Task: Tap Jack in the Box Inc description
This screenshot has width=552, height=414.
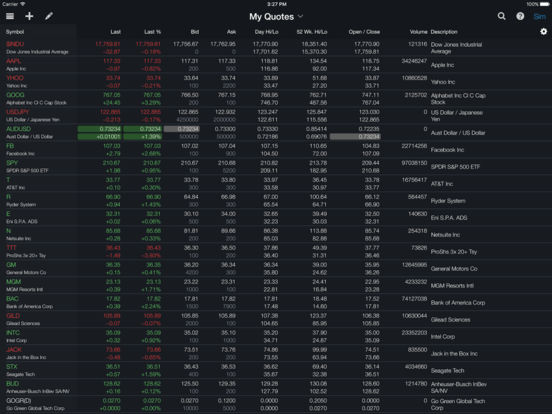Action: 454,354
